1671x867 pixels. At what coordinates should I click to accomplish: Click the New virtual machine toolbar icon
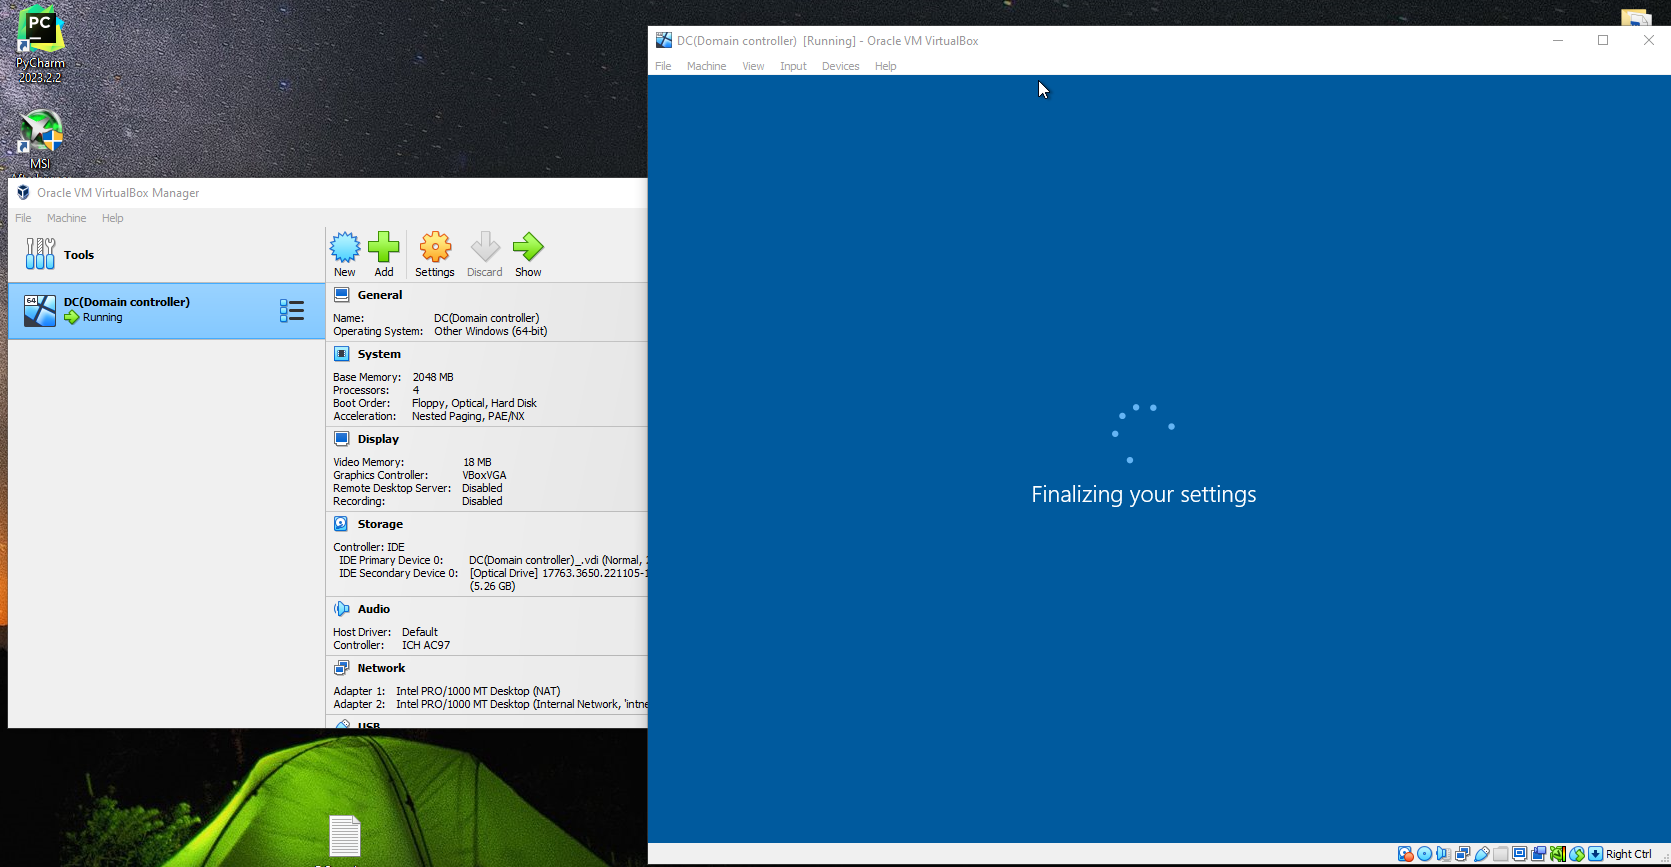[x=345, y=247]
